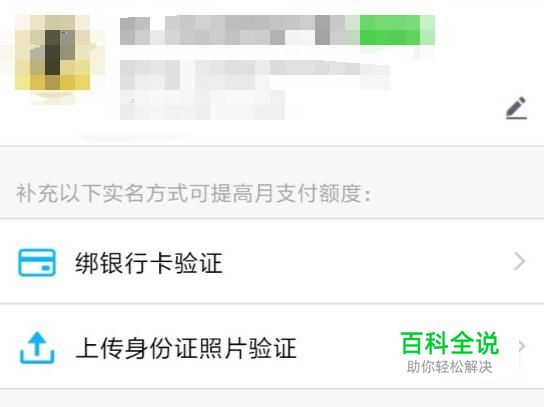Click the blue bank card icon
Image resolution: width=544 pixels, height=407 pixels.
click(x=37, y=262)
